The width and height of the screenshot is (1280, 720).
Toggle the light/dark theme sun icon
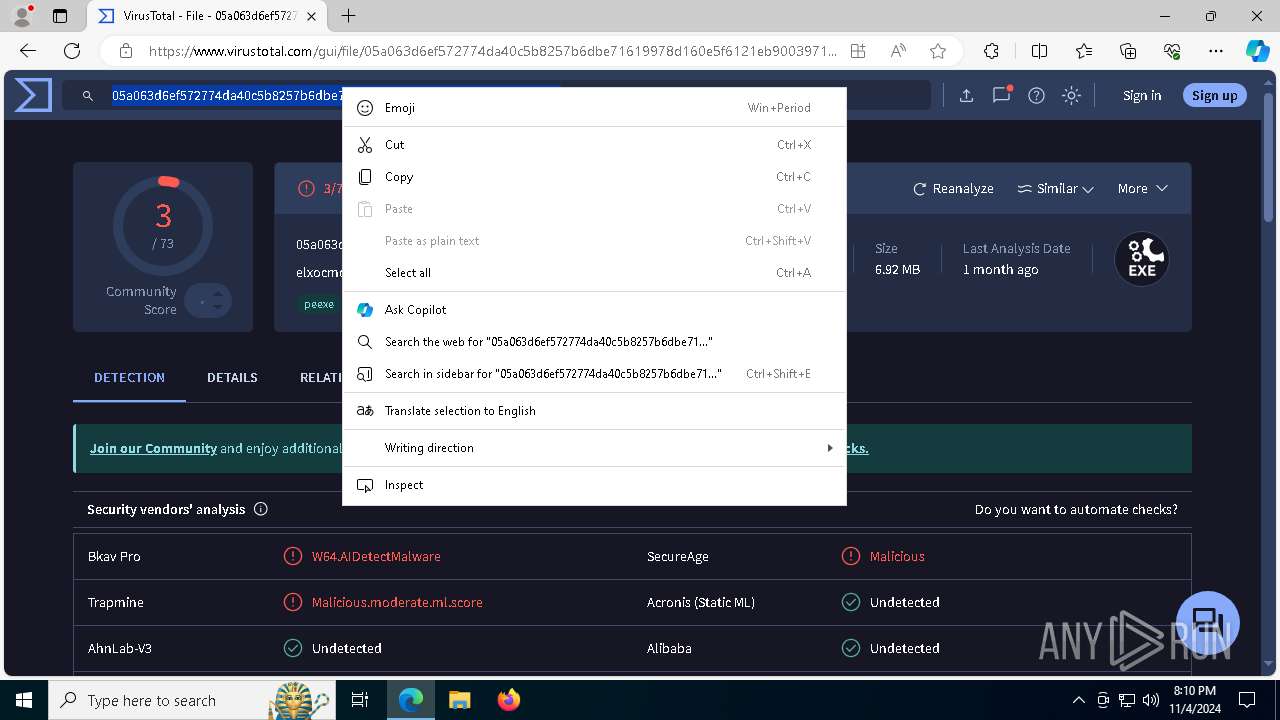(1071, 96)
